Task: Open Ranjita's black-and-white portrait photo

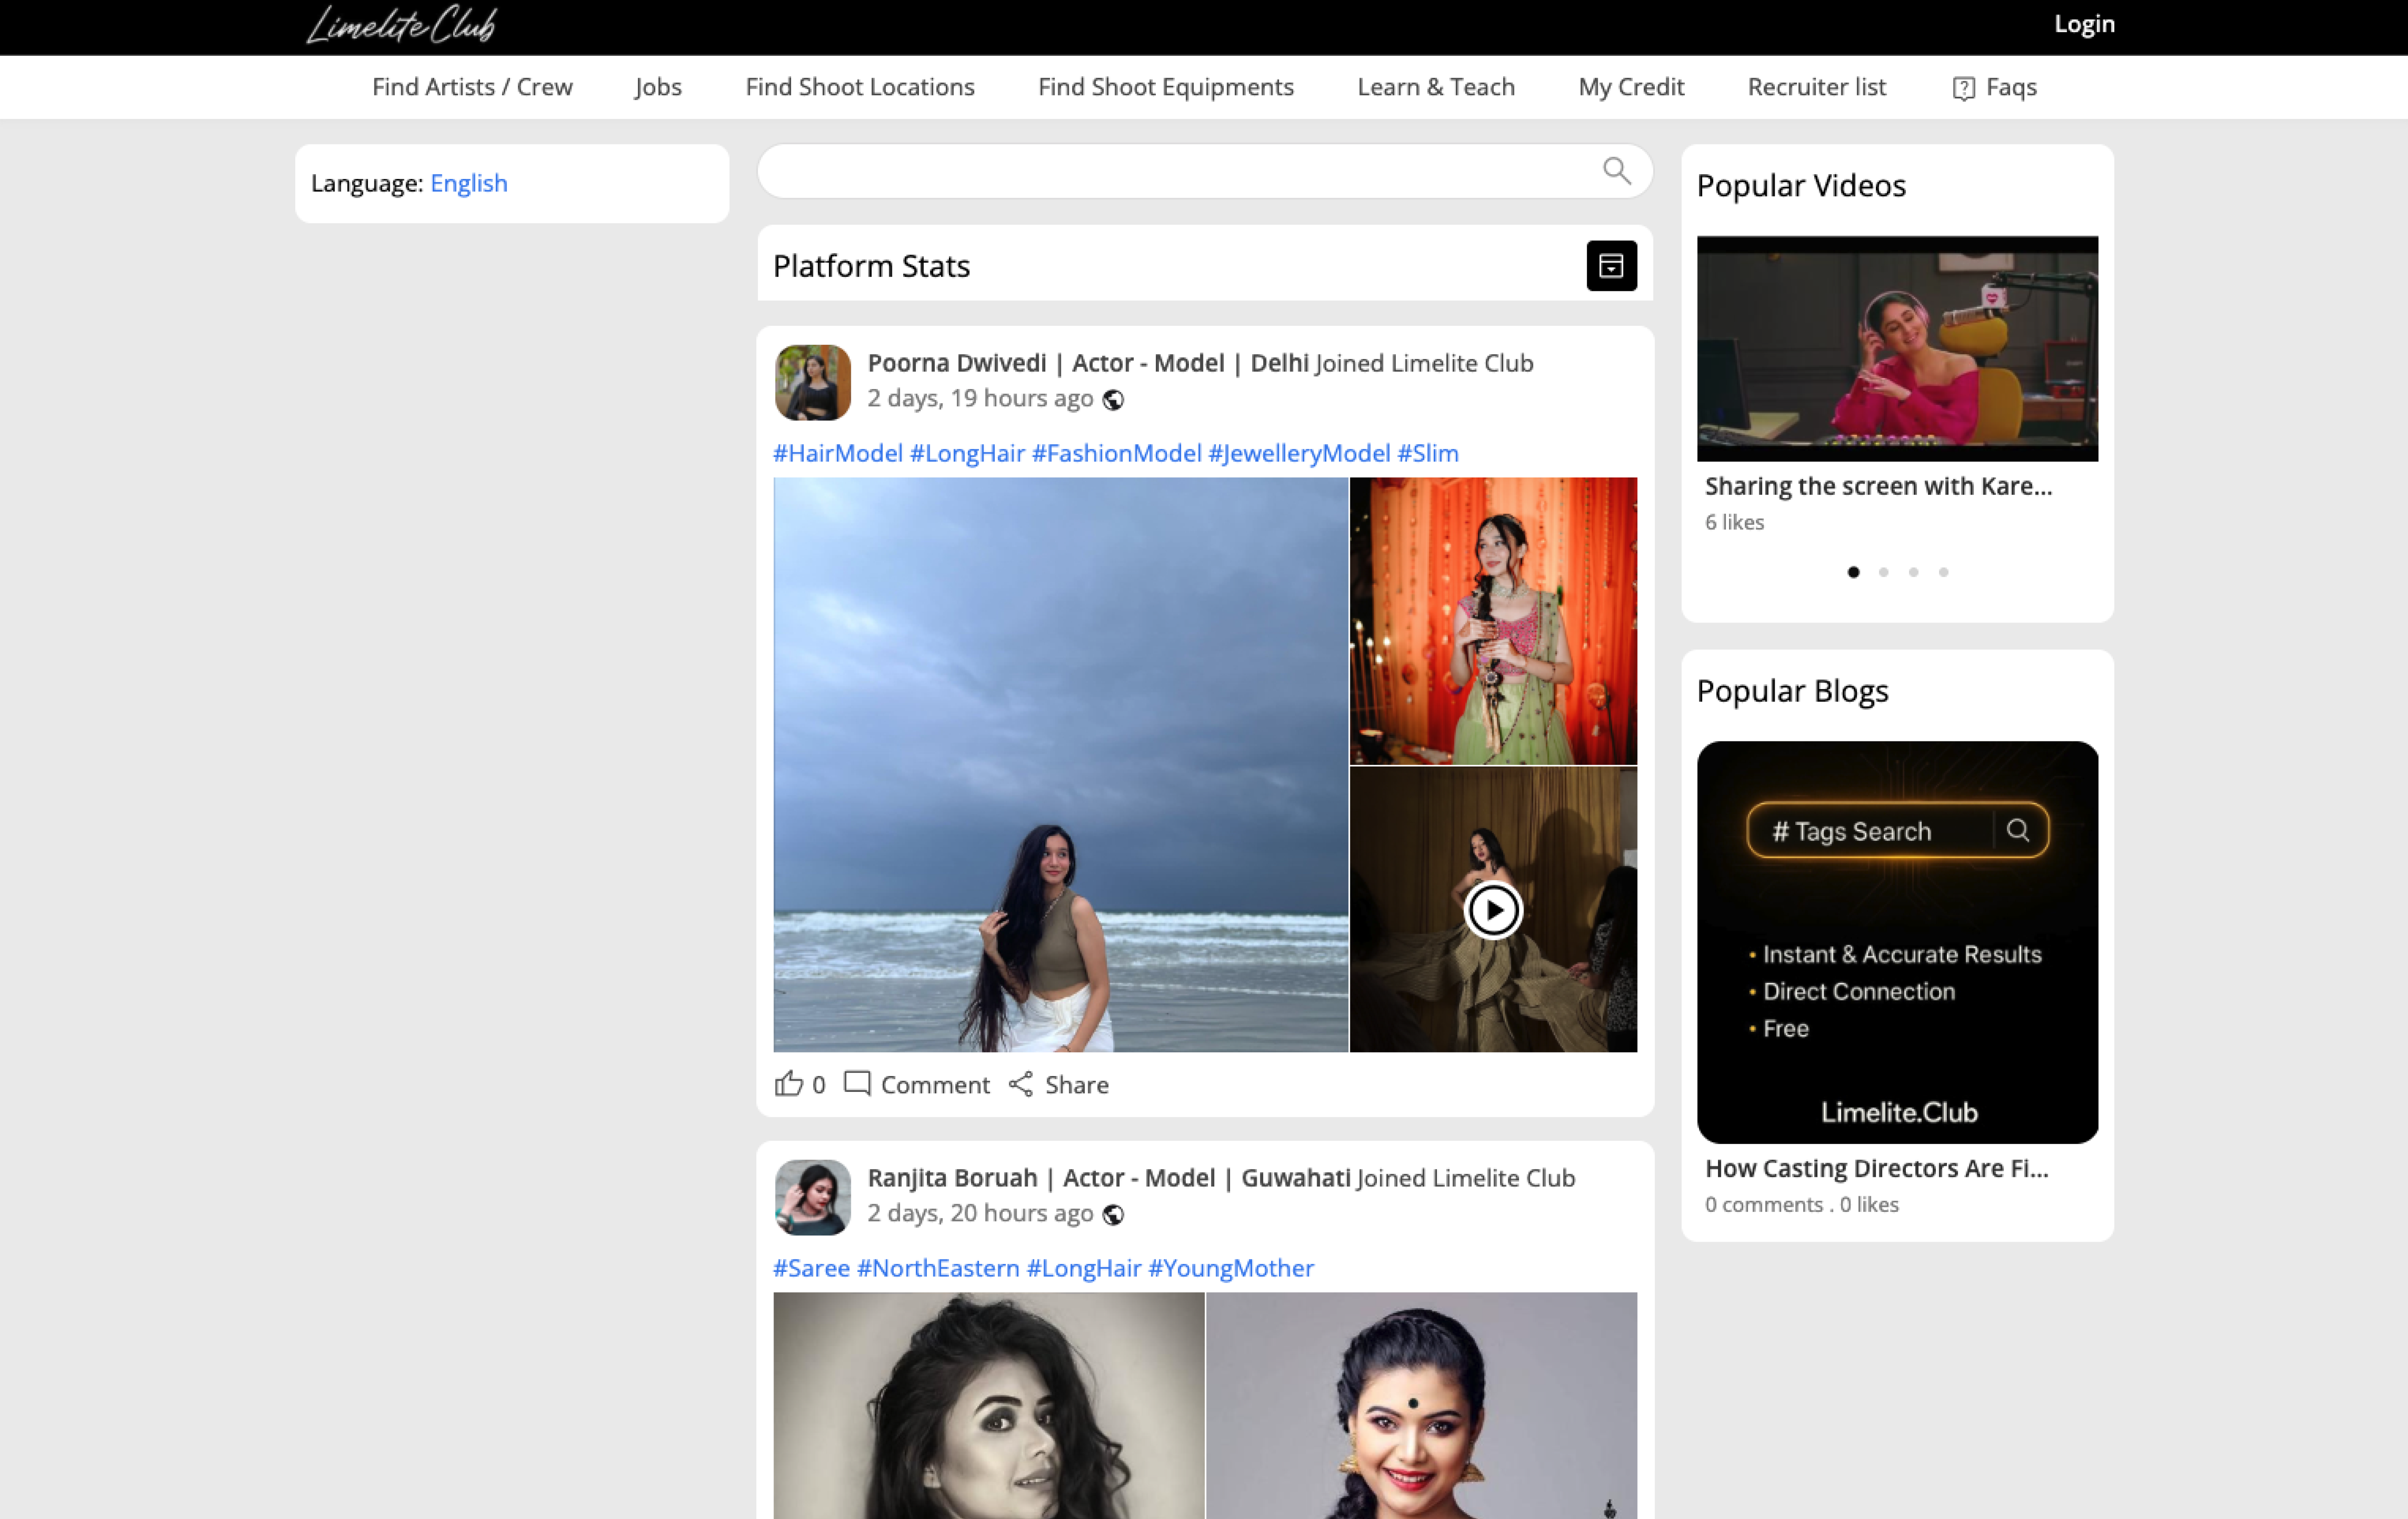Action: click(x=989, y=1405)
